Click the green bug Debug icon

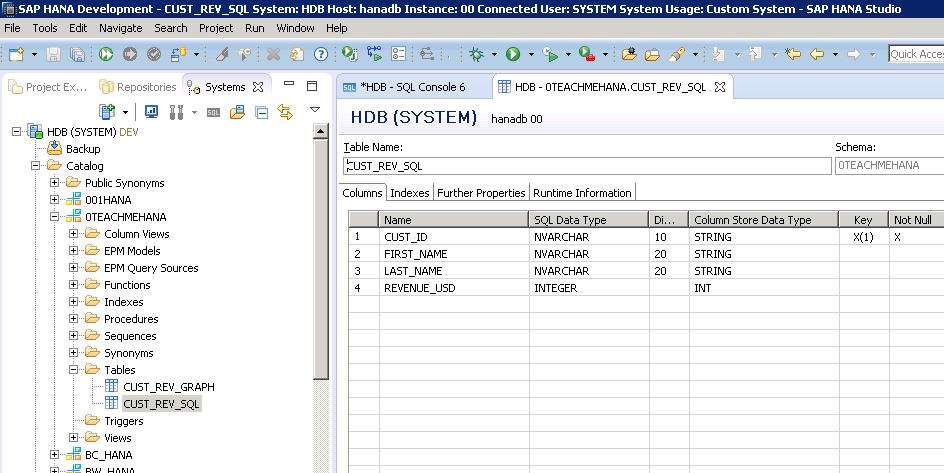(476, 54)
